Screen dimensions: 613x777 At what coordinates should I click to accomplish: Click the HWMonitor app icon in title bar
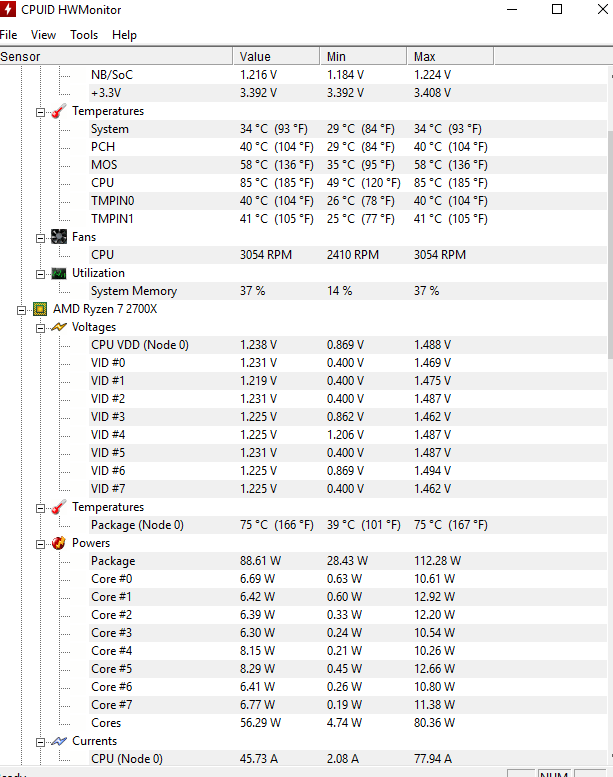[9, 10]
